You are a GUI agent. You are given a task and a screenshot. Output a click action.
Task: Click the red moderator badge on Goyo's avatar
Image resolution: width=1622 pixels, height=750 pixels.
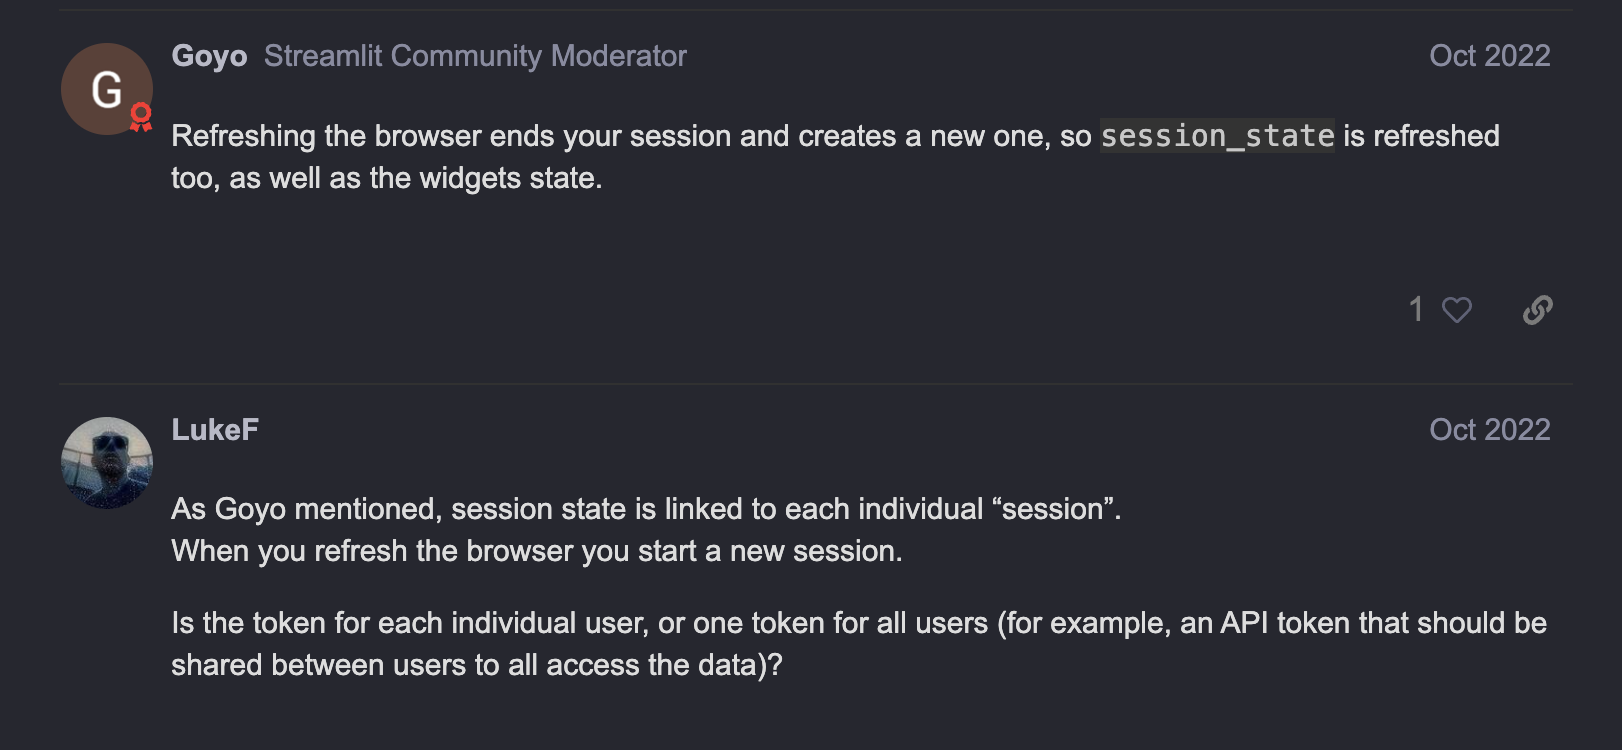click(x=141, y=117)
